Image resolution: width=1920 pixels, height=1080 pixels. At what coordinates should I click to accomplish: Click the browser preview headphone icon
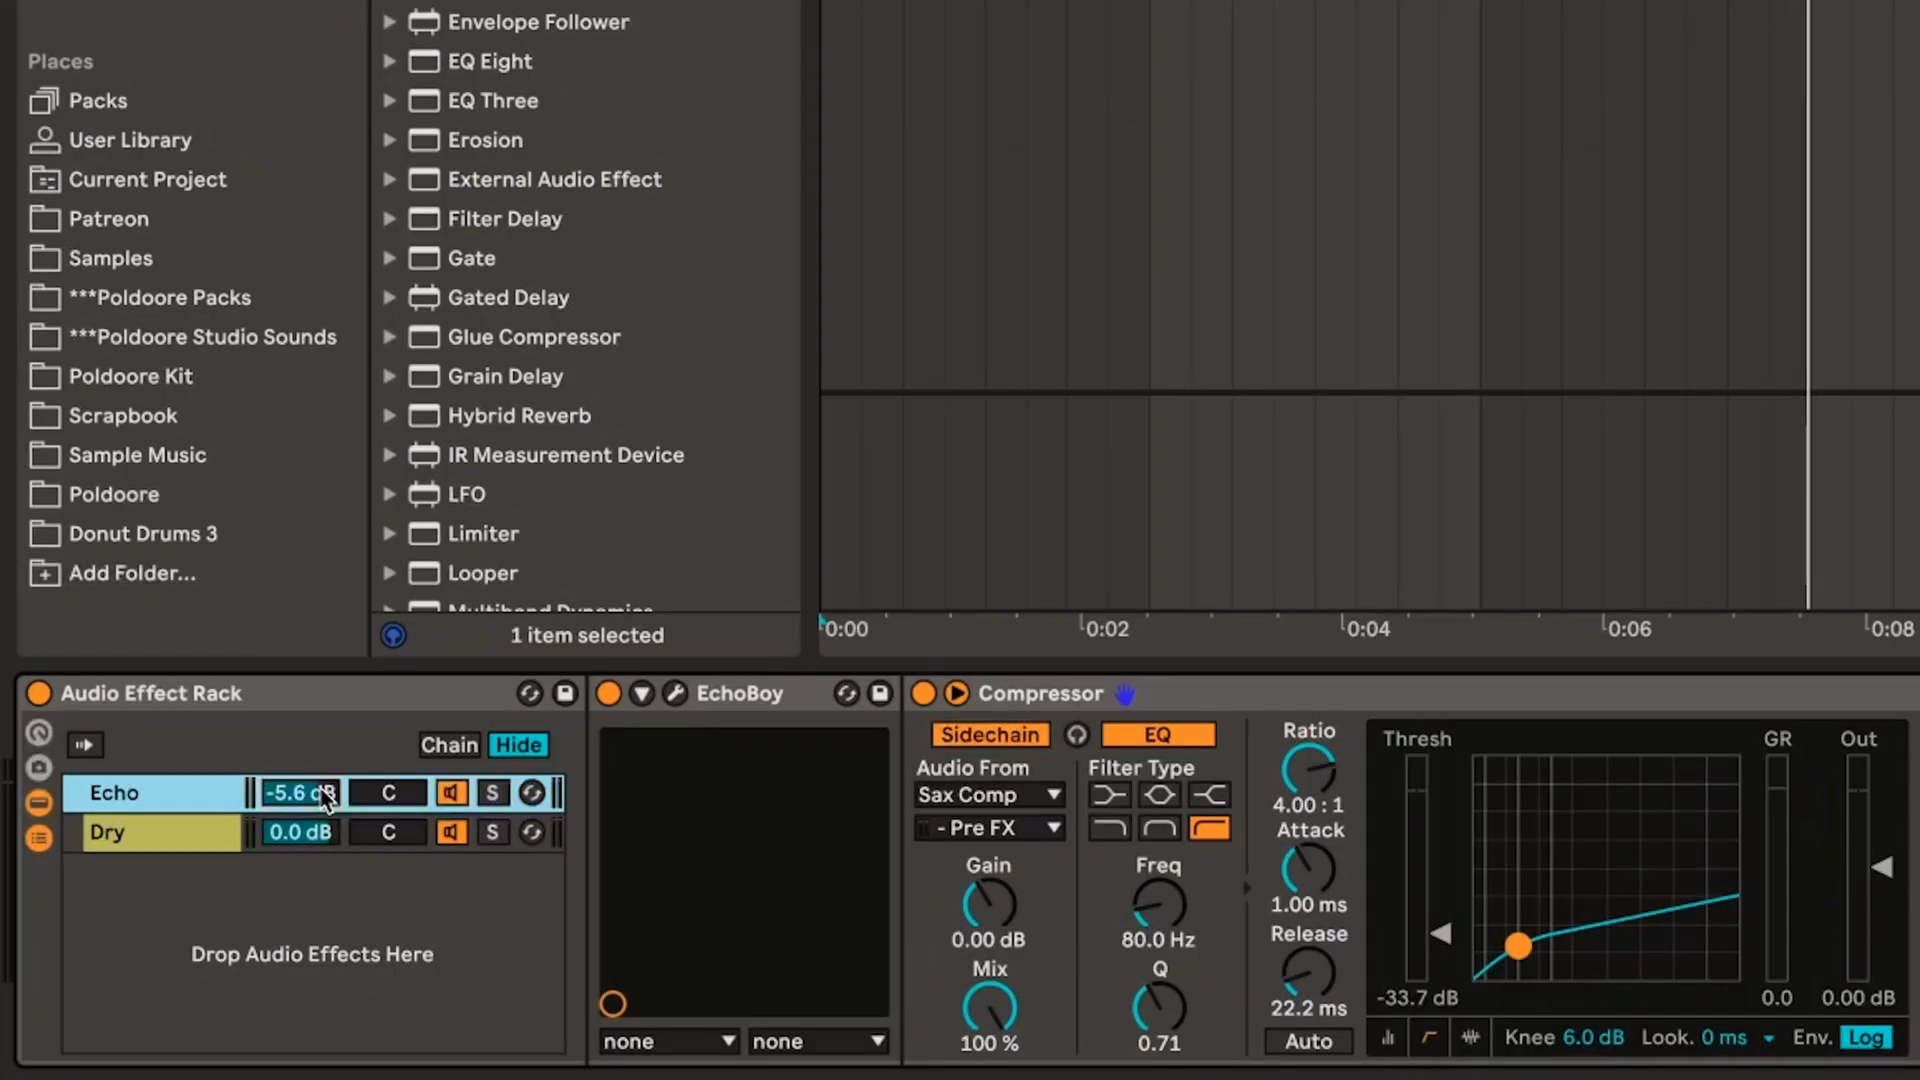[x=394, y=635]
